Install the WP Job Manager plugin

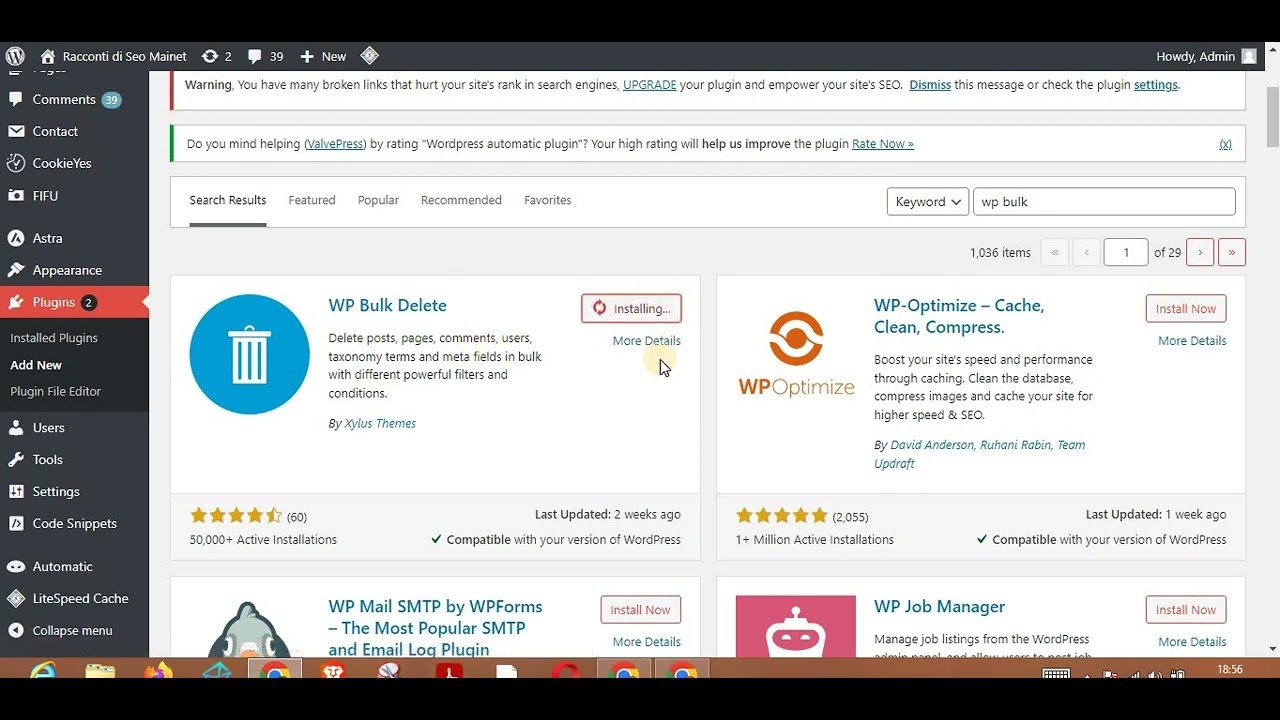click(1186, 609)
